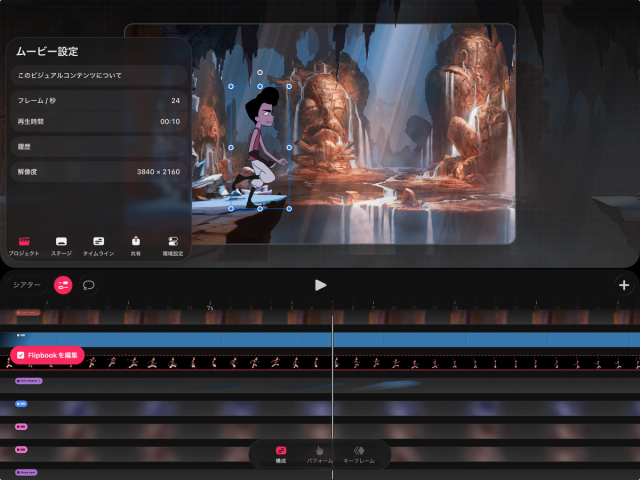This screenshot has width=640, height=480.
Task: Click the upper of the two pink track labels
Action: click(x=21, y=427)
